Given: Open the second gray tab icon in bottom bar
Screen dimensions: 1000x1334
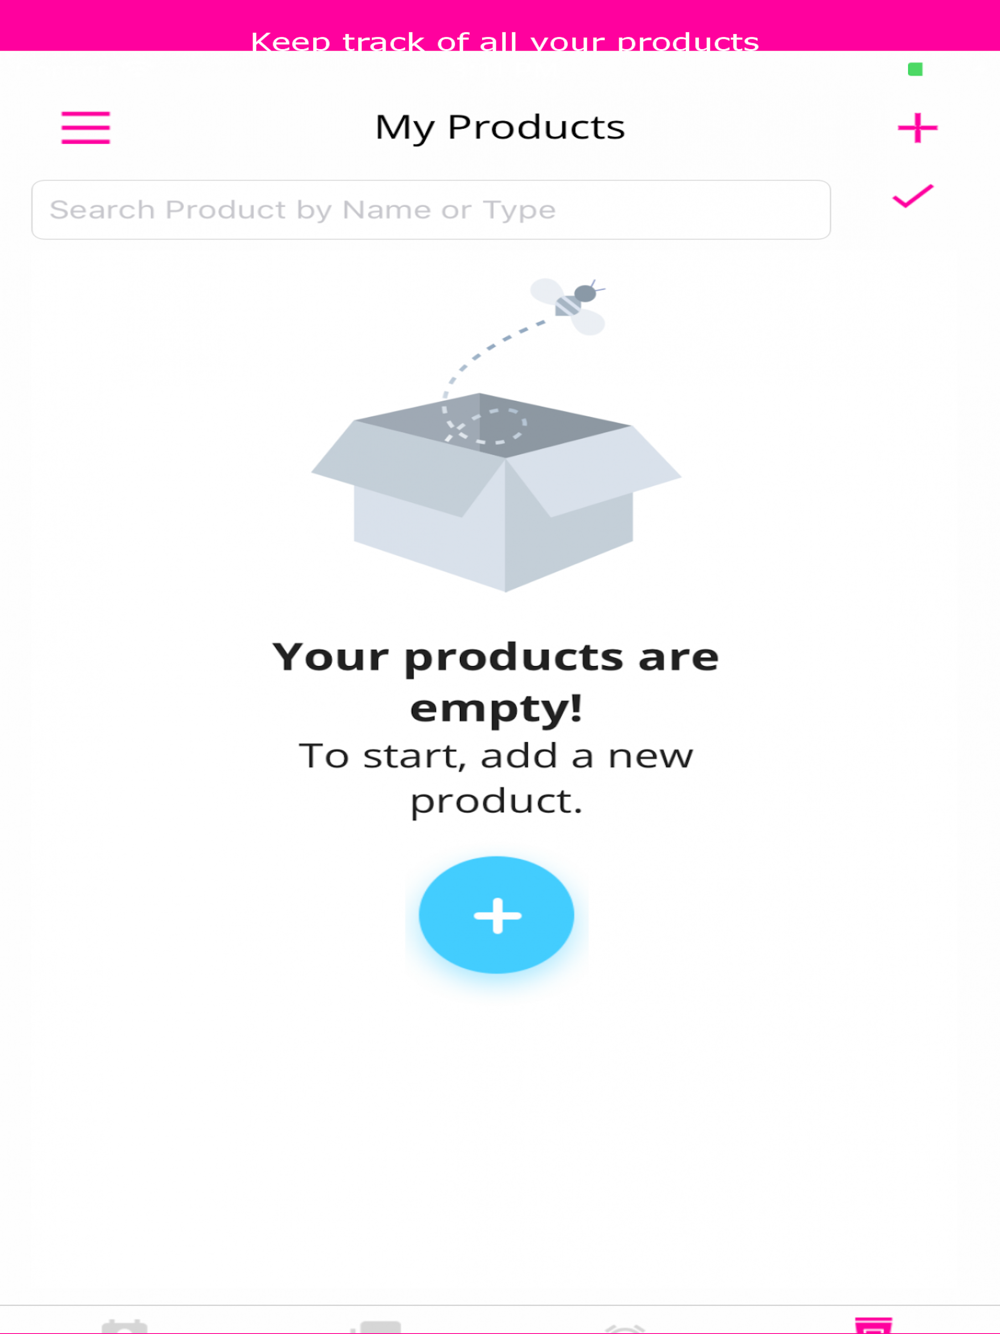Looking at the screenshot, I should 376,1327.
